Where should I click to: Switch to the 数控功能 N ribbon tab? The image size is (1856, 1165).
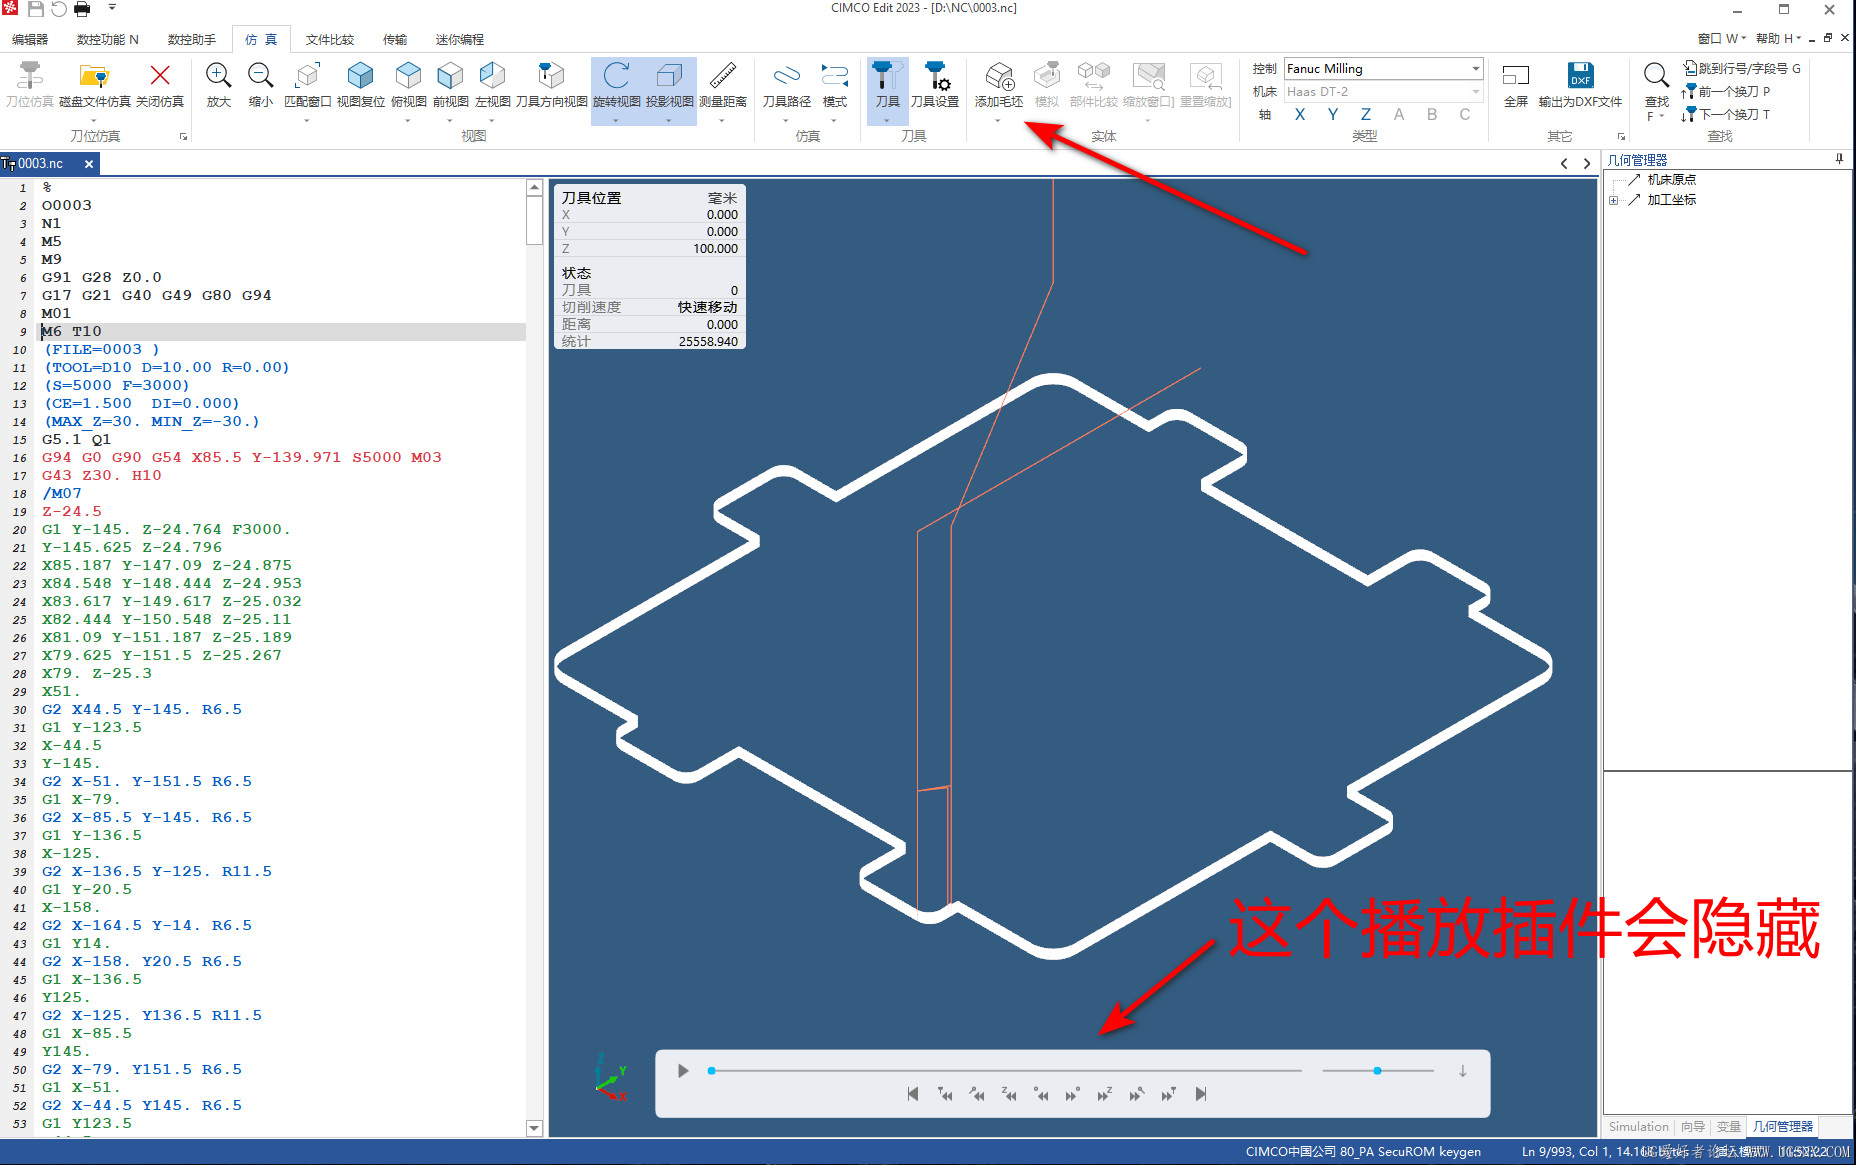click(108, 40)
